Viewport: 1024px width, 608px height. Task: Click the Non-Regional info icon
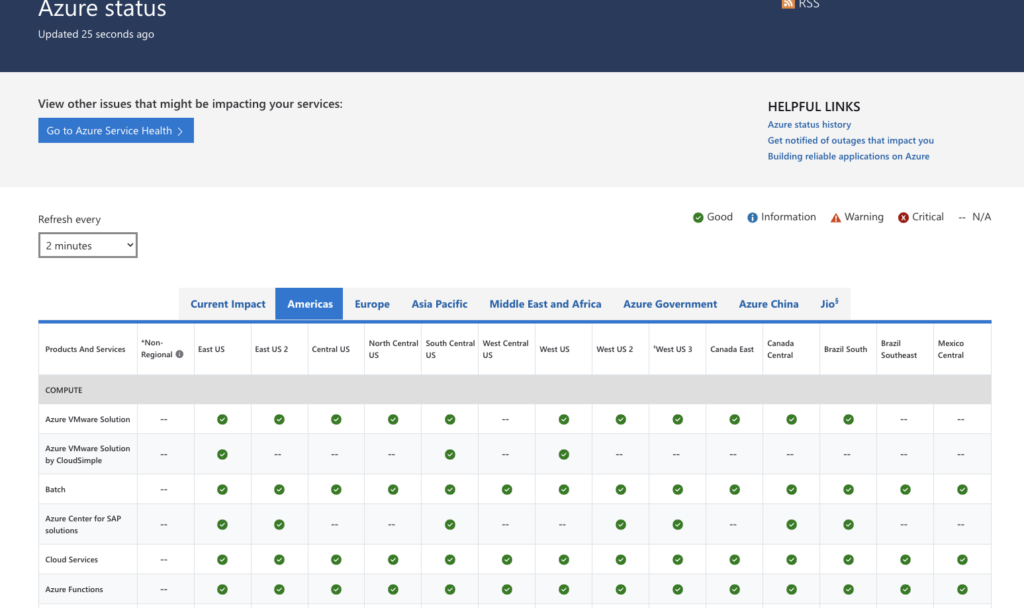click(x=180, y=355)
